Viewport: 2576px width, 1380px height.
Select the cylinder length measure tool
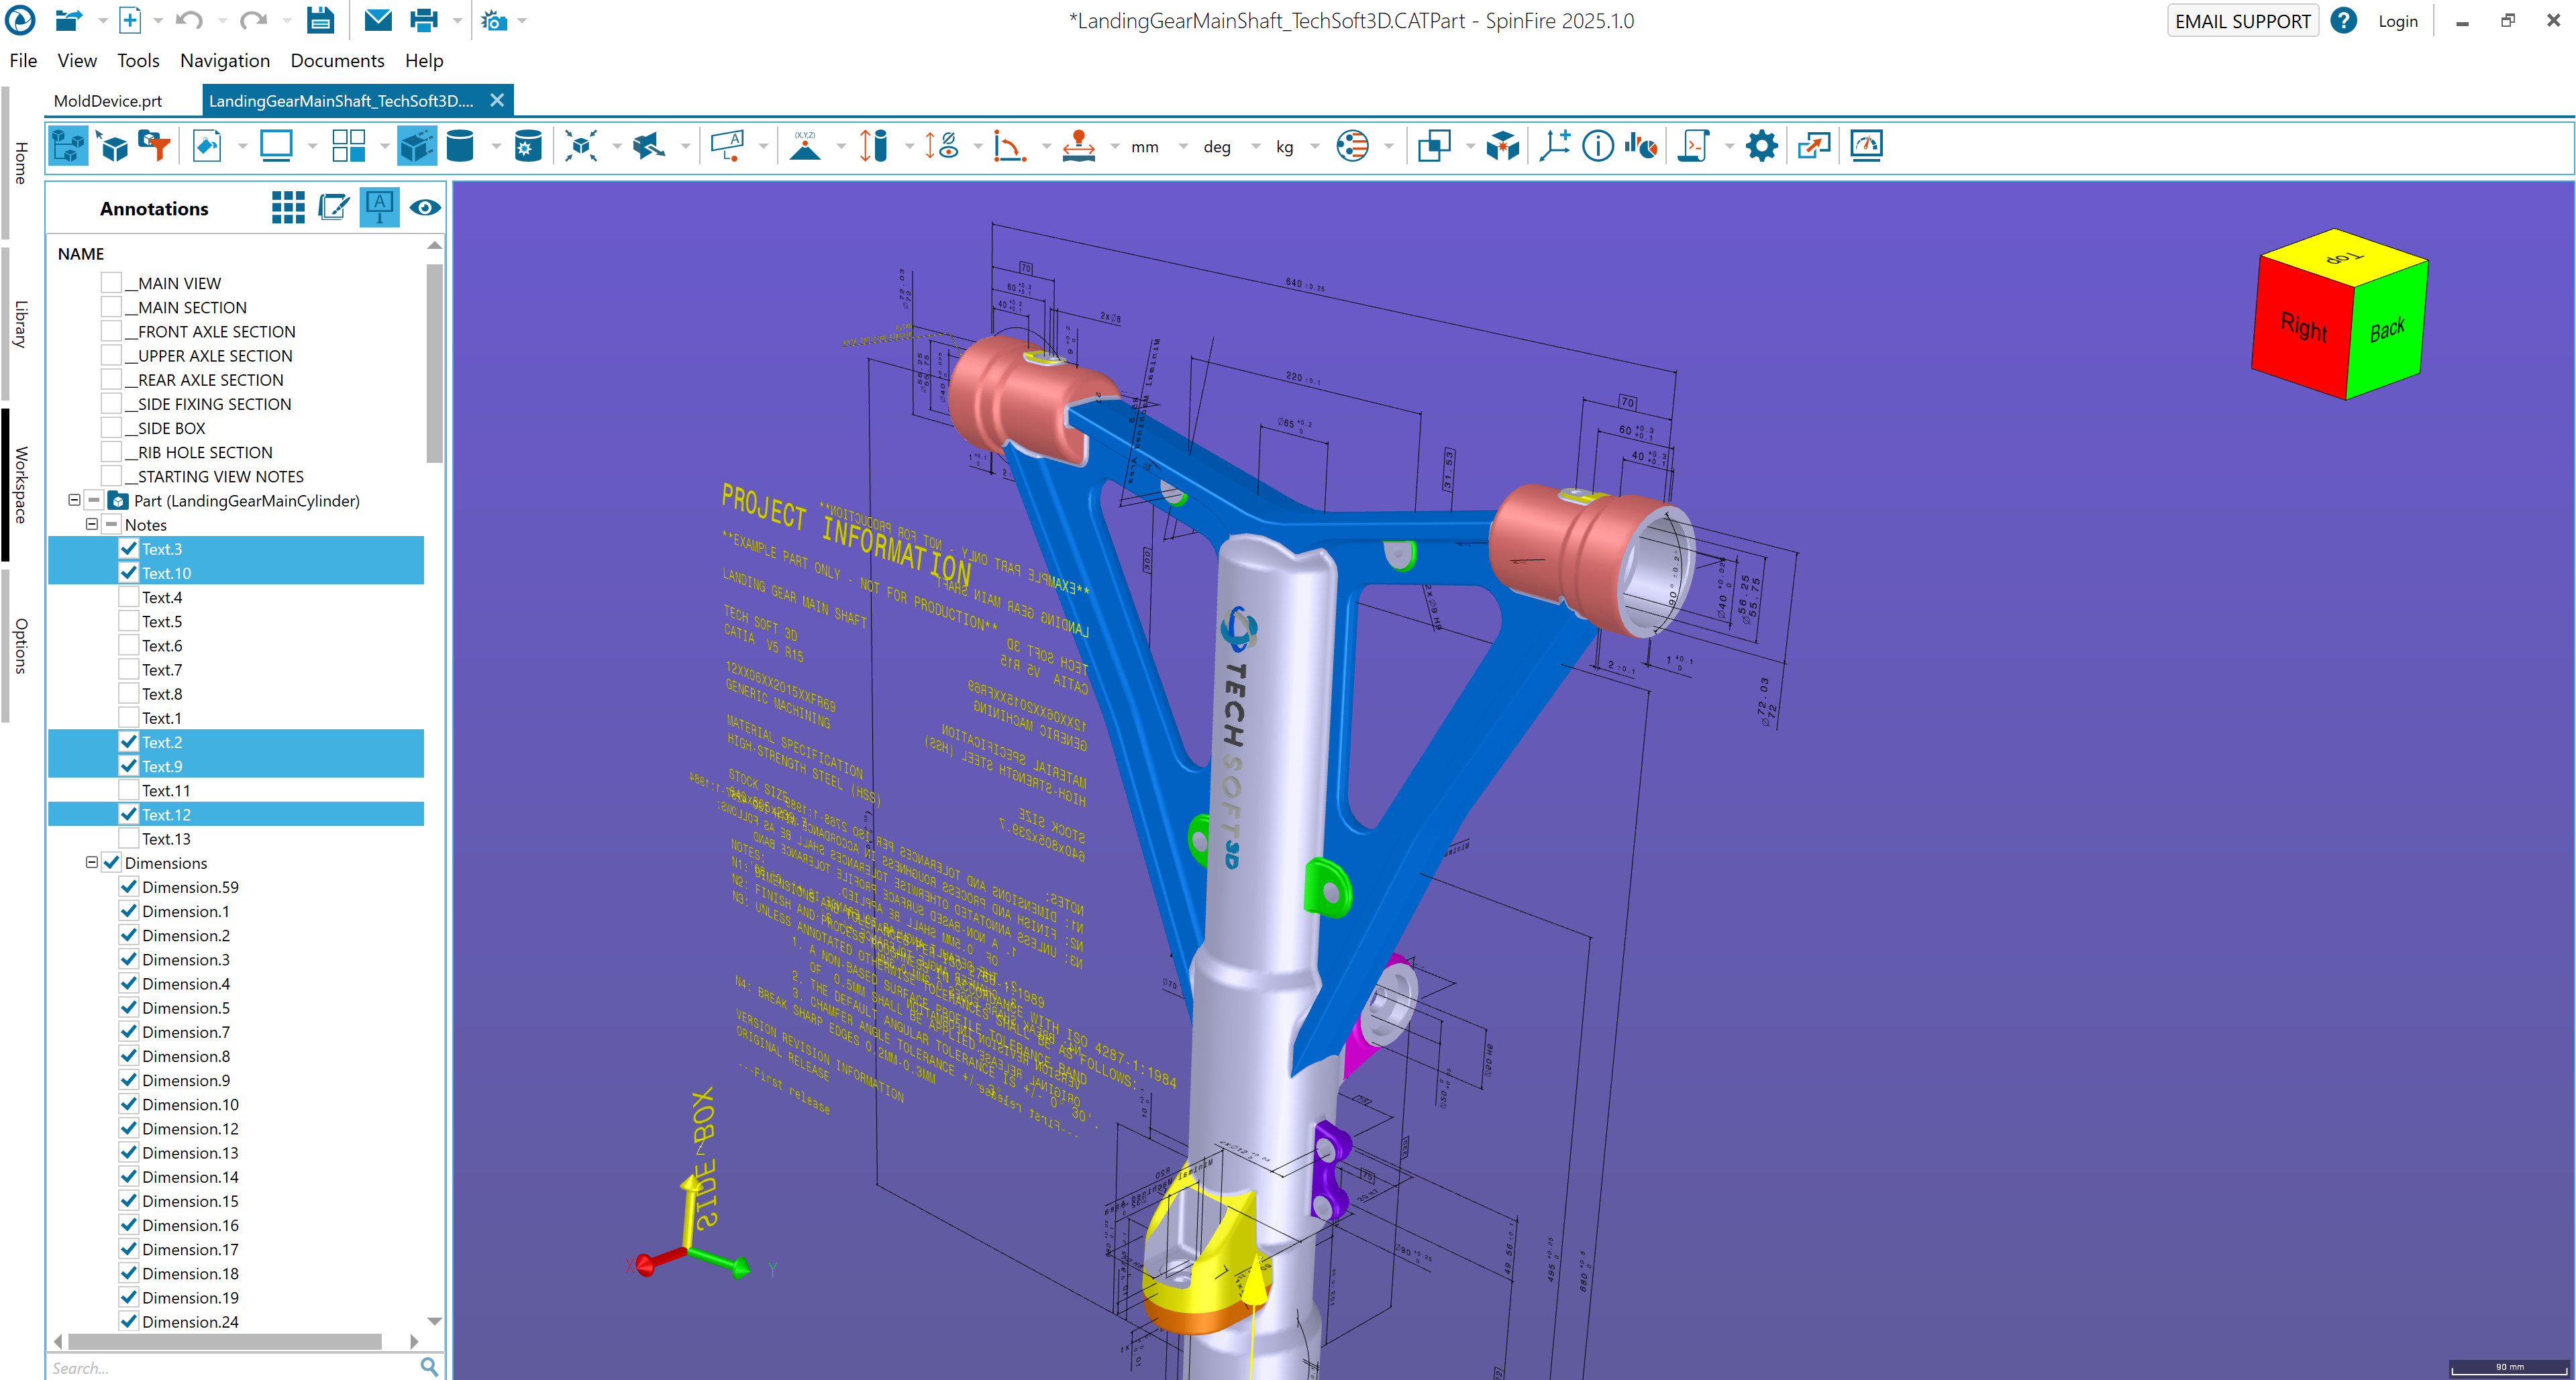tap(873, 146)
